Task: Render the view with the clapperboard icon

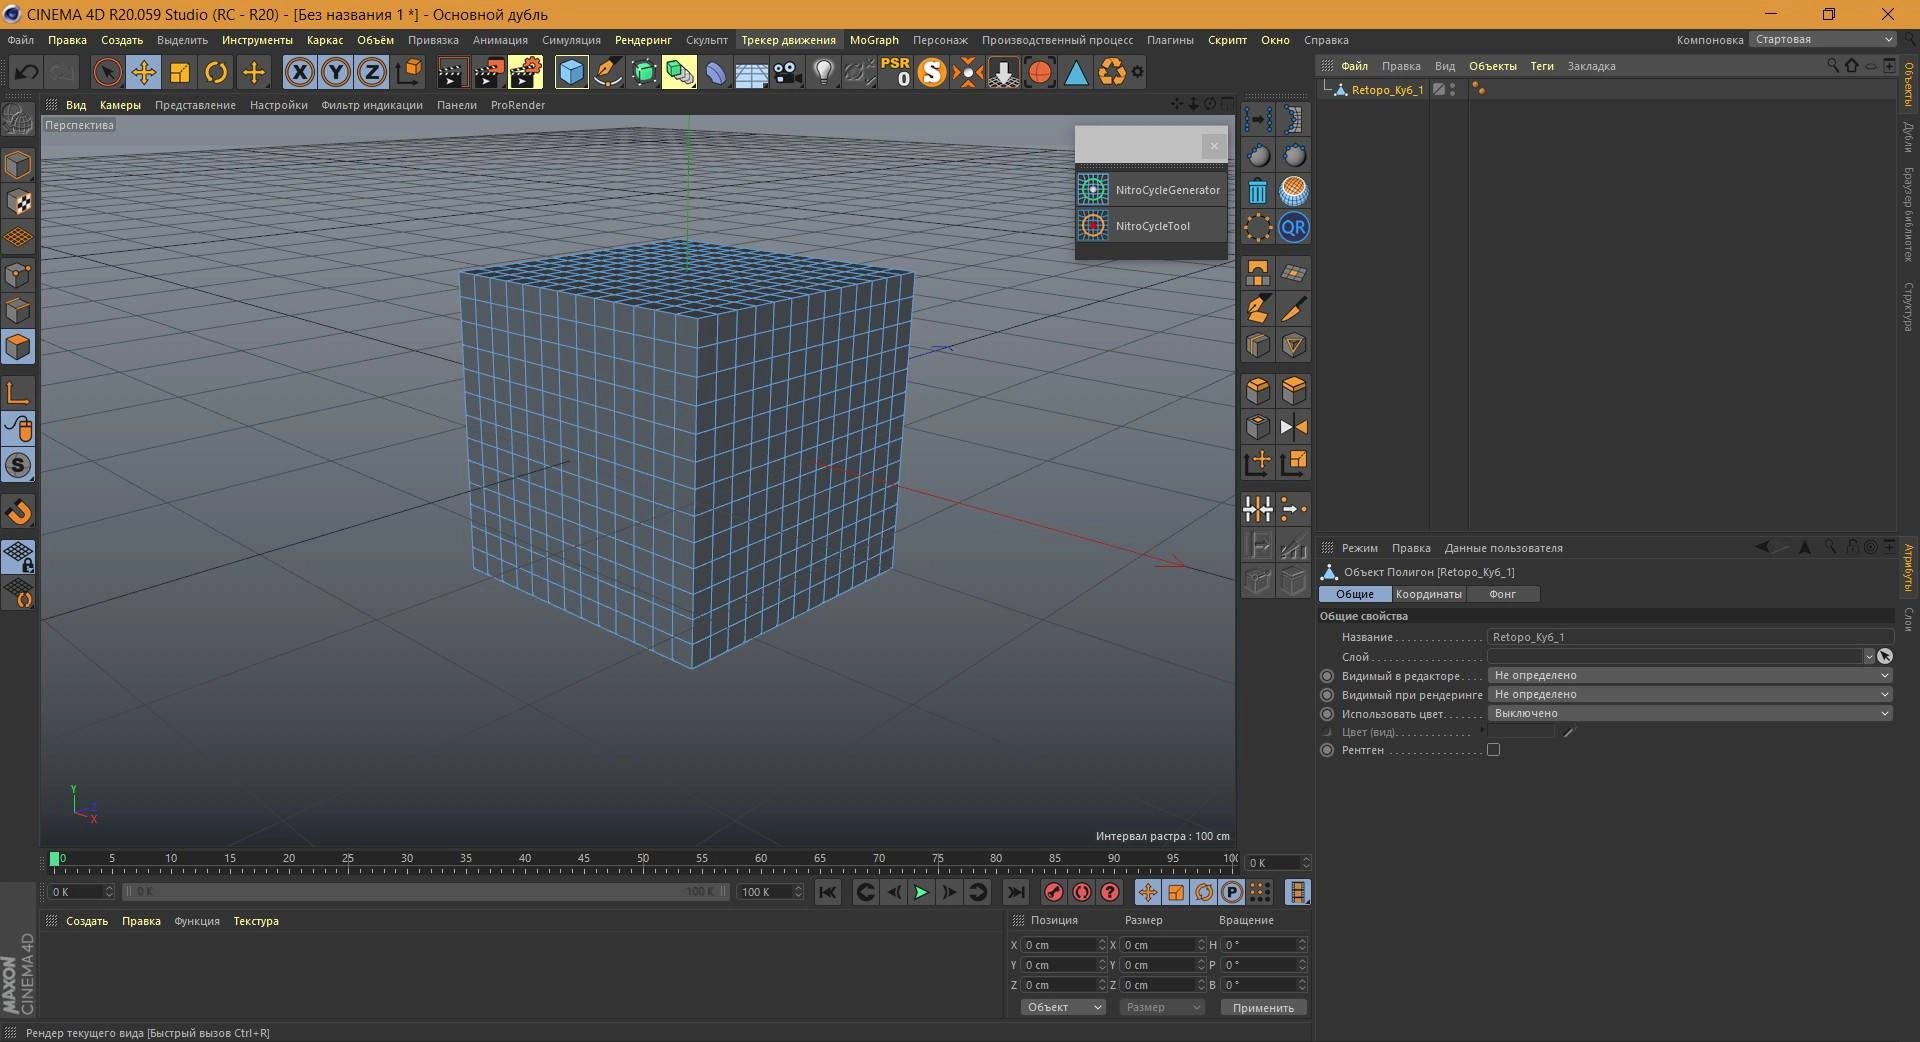Action: [x=452, y=72]
